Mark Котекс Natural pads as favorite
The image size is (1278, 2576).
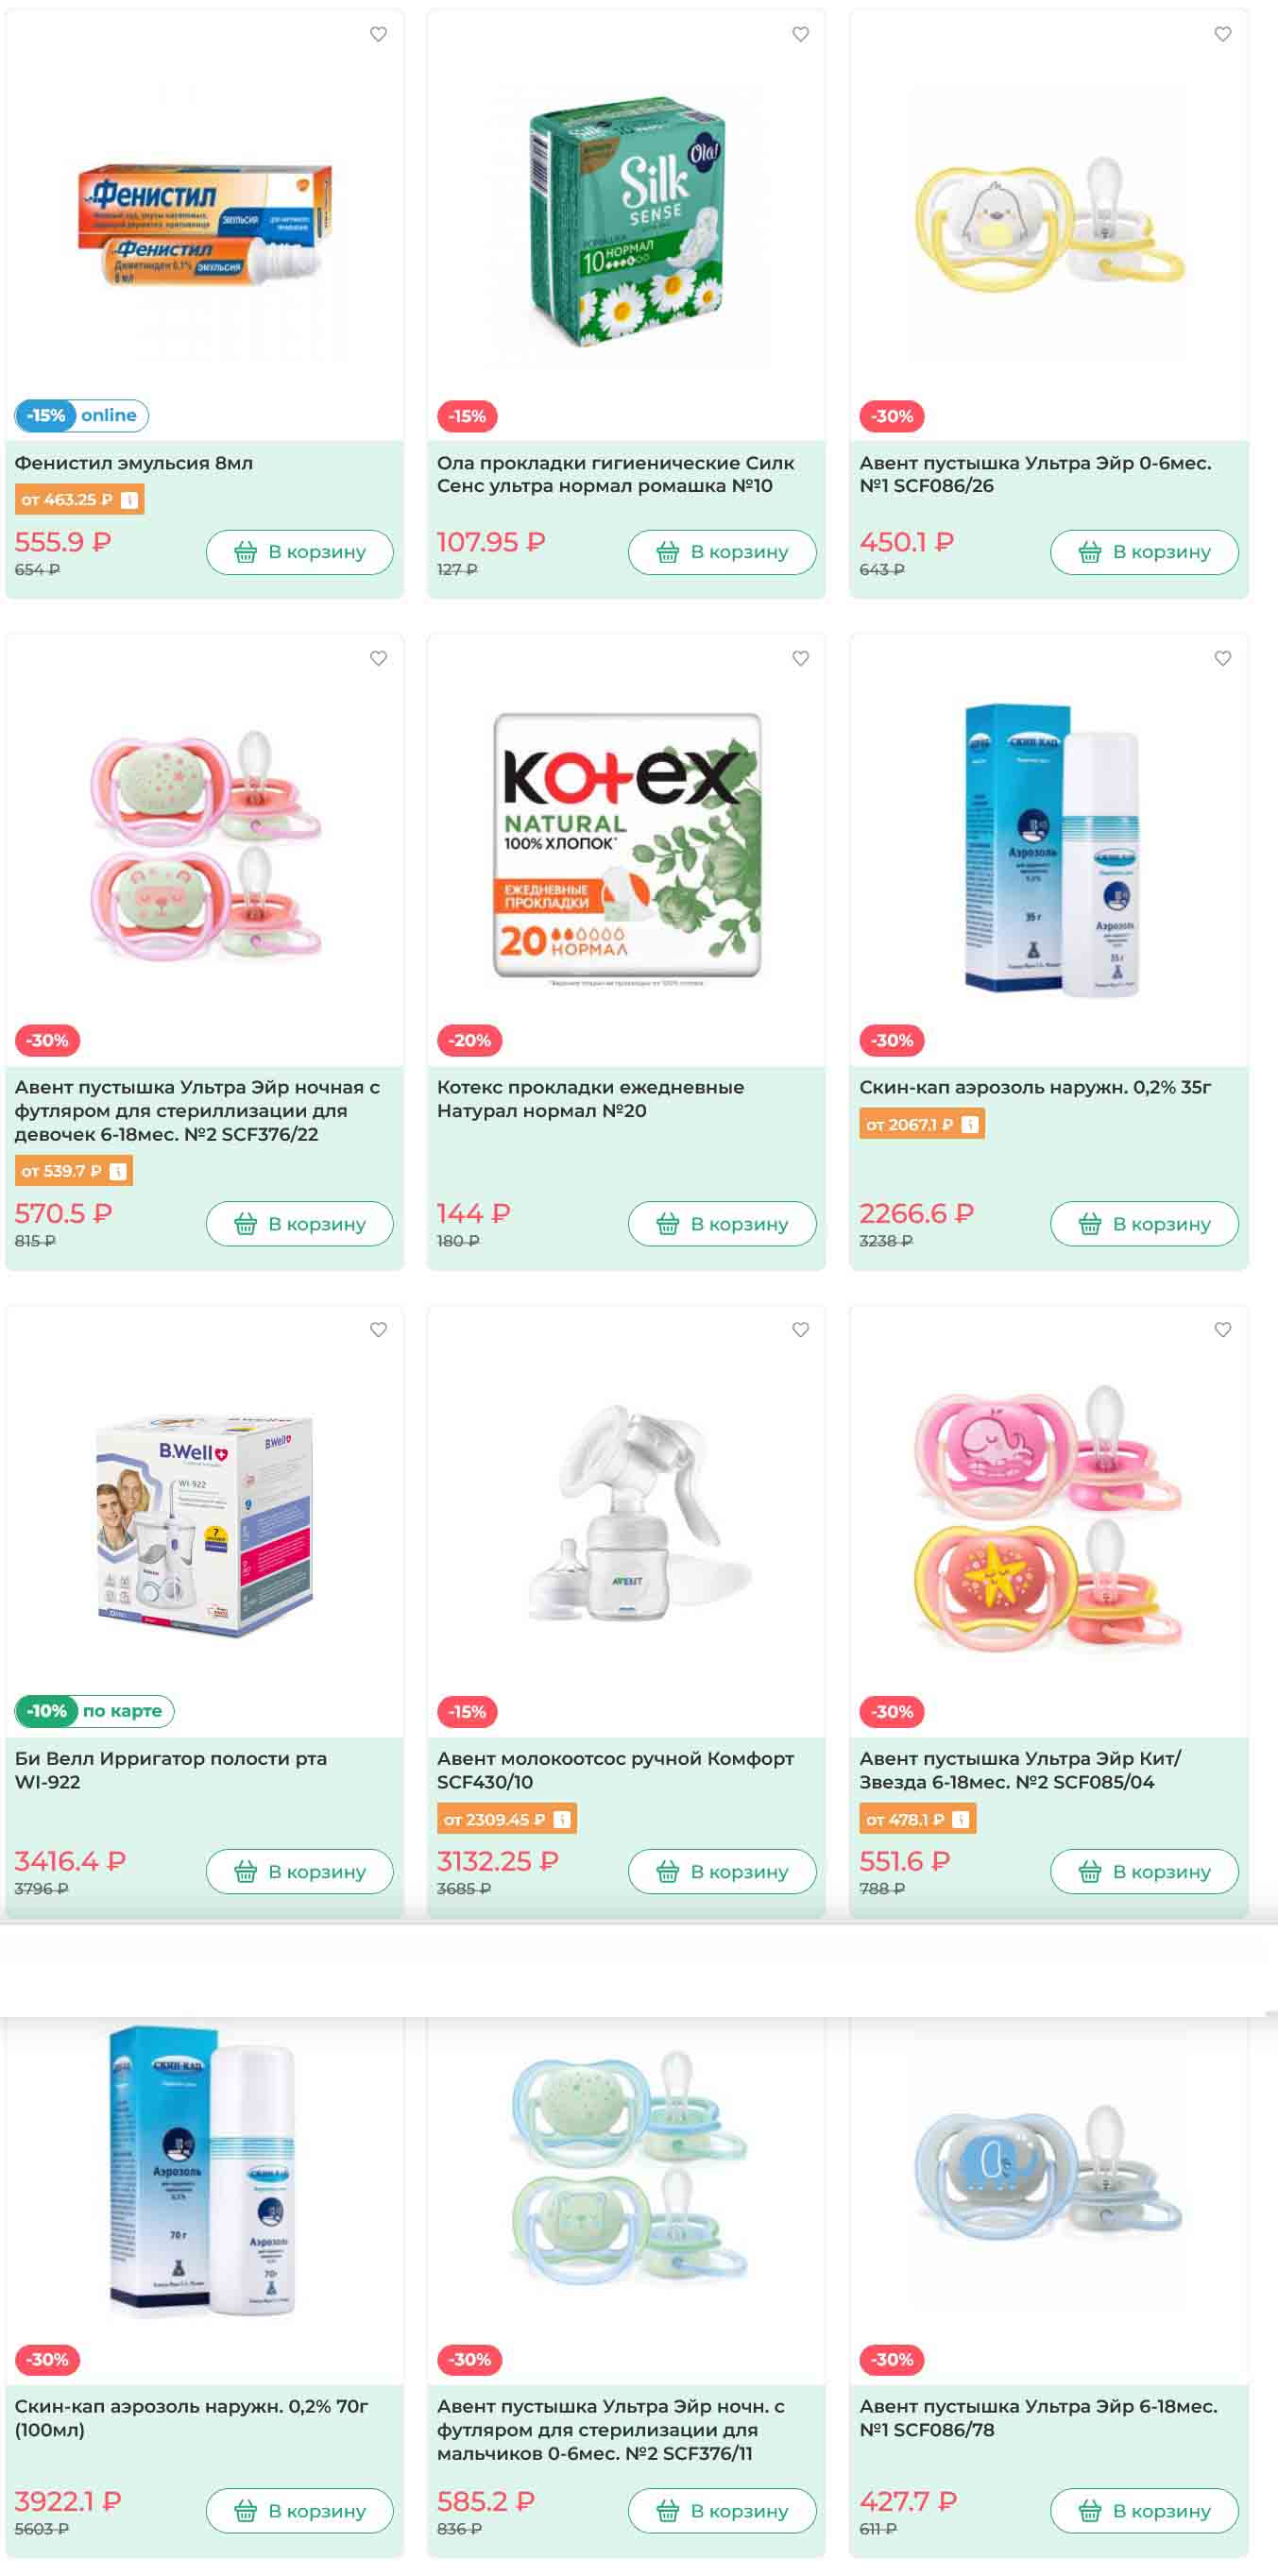(800, 658)
